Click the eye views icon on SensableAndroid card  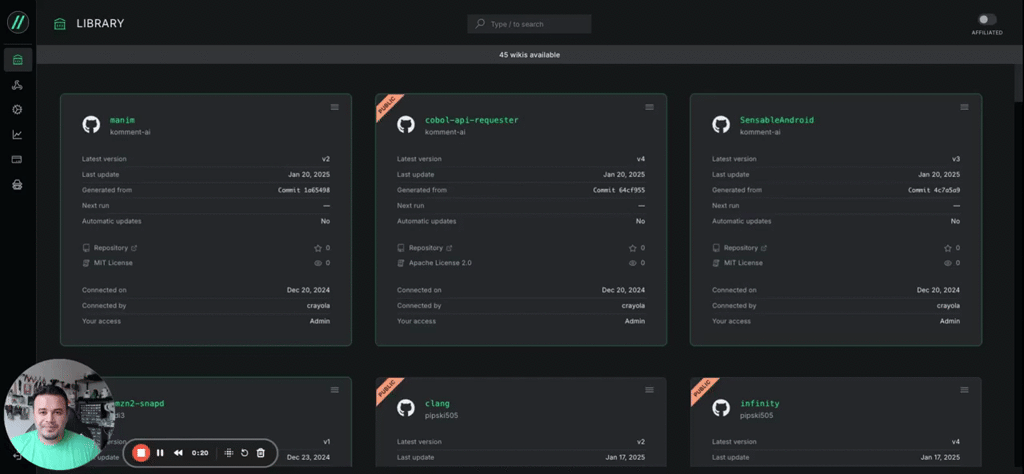[x=948, y=263]
